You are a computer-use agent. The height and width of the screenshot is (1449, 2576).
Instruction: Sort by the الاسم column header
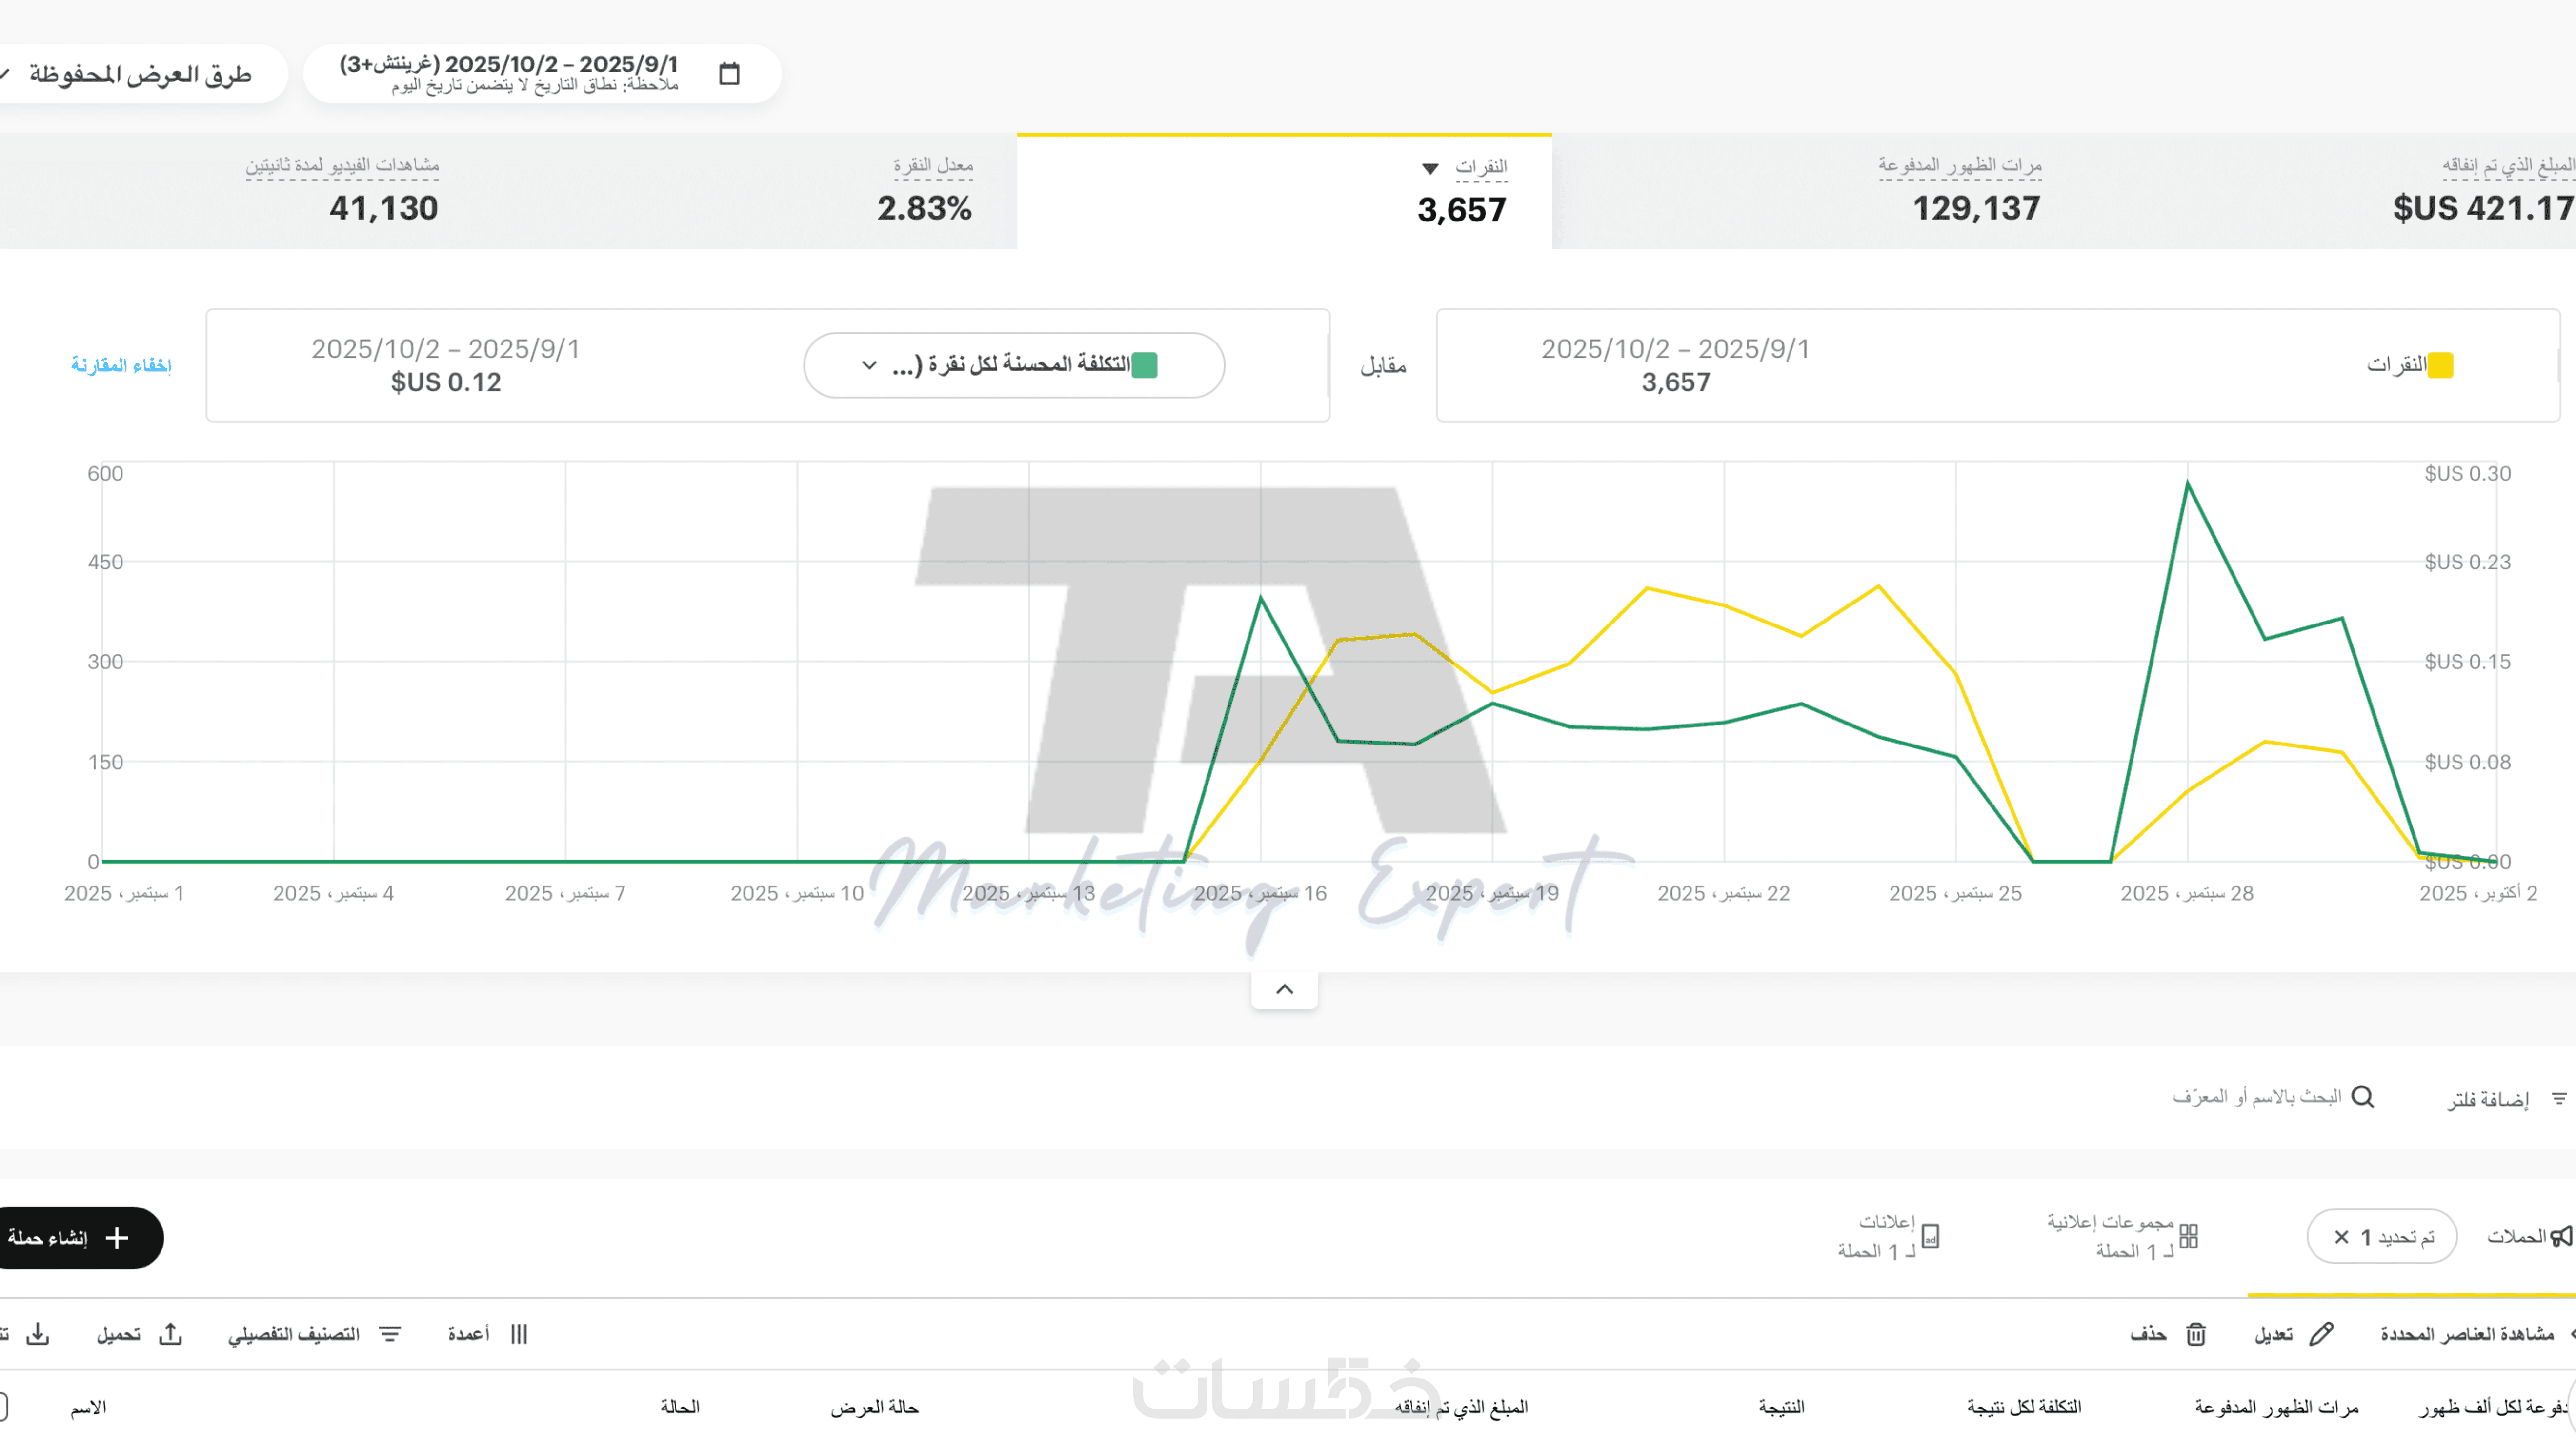click(88, 1408)
